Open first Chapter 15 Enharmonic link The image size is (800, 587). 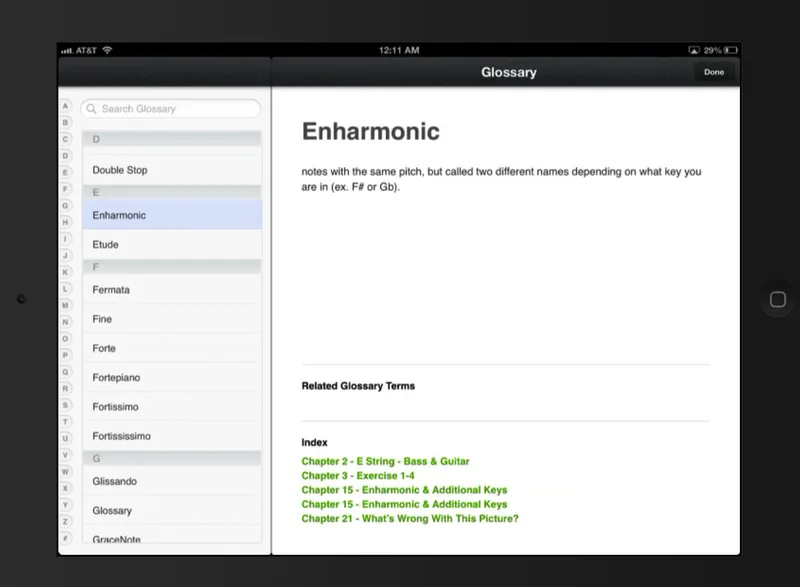[404, 490]
